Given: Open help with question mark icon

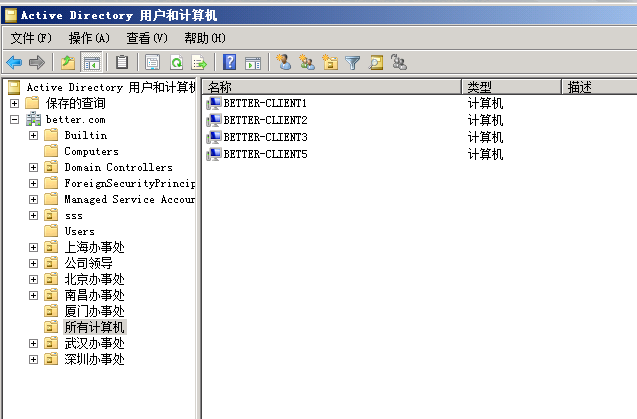Looking at the screenshot, I should click(230, 63).
